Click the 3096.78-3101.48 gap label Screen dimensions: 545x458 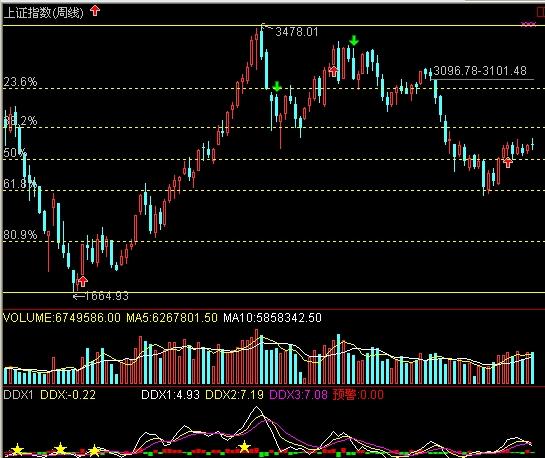(480, 71)
